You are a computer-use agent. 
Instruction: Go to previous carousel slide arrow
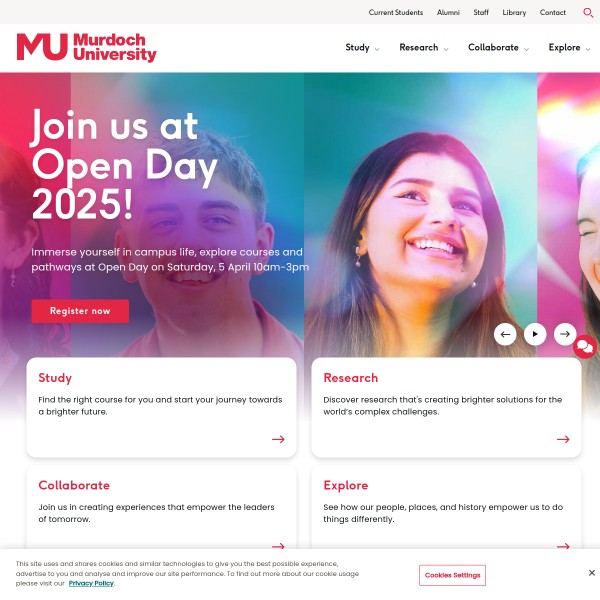coord(505,334)
